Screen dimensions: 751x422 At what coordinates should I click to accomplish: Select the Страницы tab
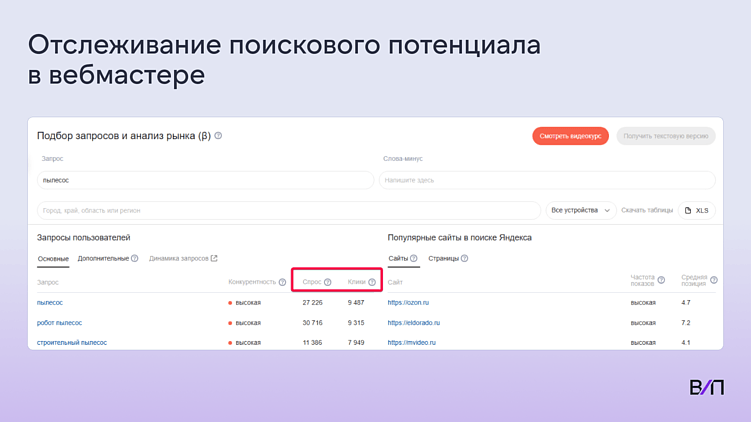tap(444, 258)
